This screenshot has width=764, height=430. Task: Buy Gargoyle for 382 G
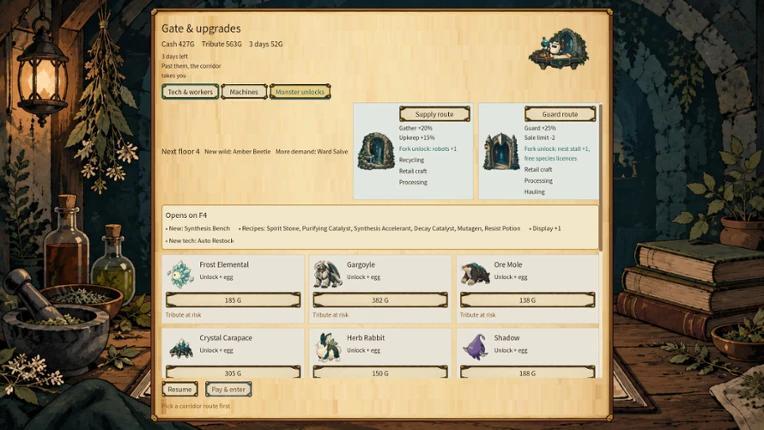pyautogui.click(x=380, y=300)
